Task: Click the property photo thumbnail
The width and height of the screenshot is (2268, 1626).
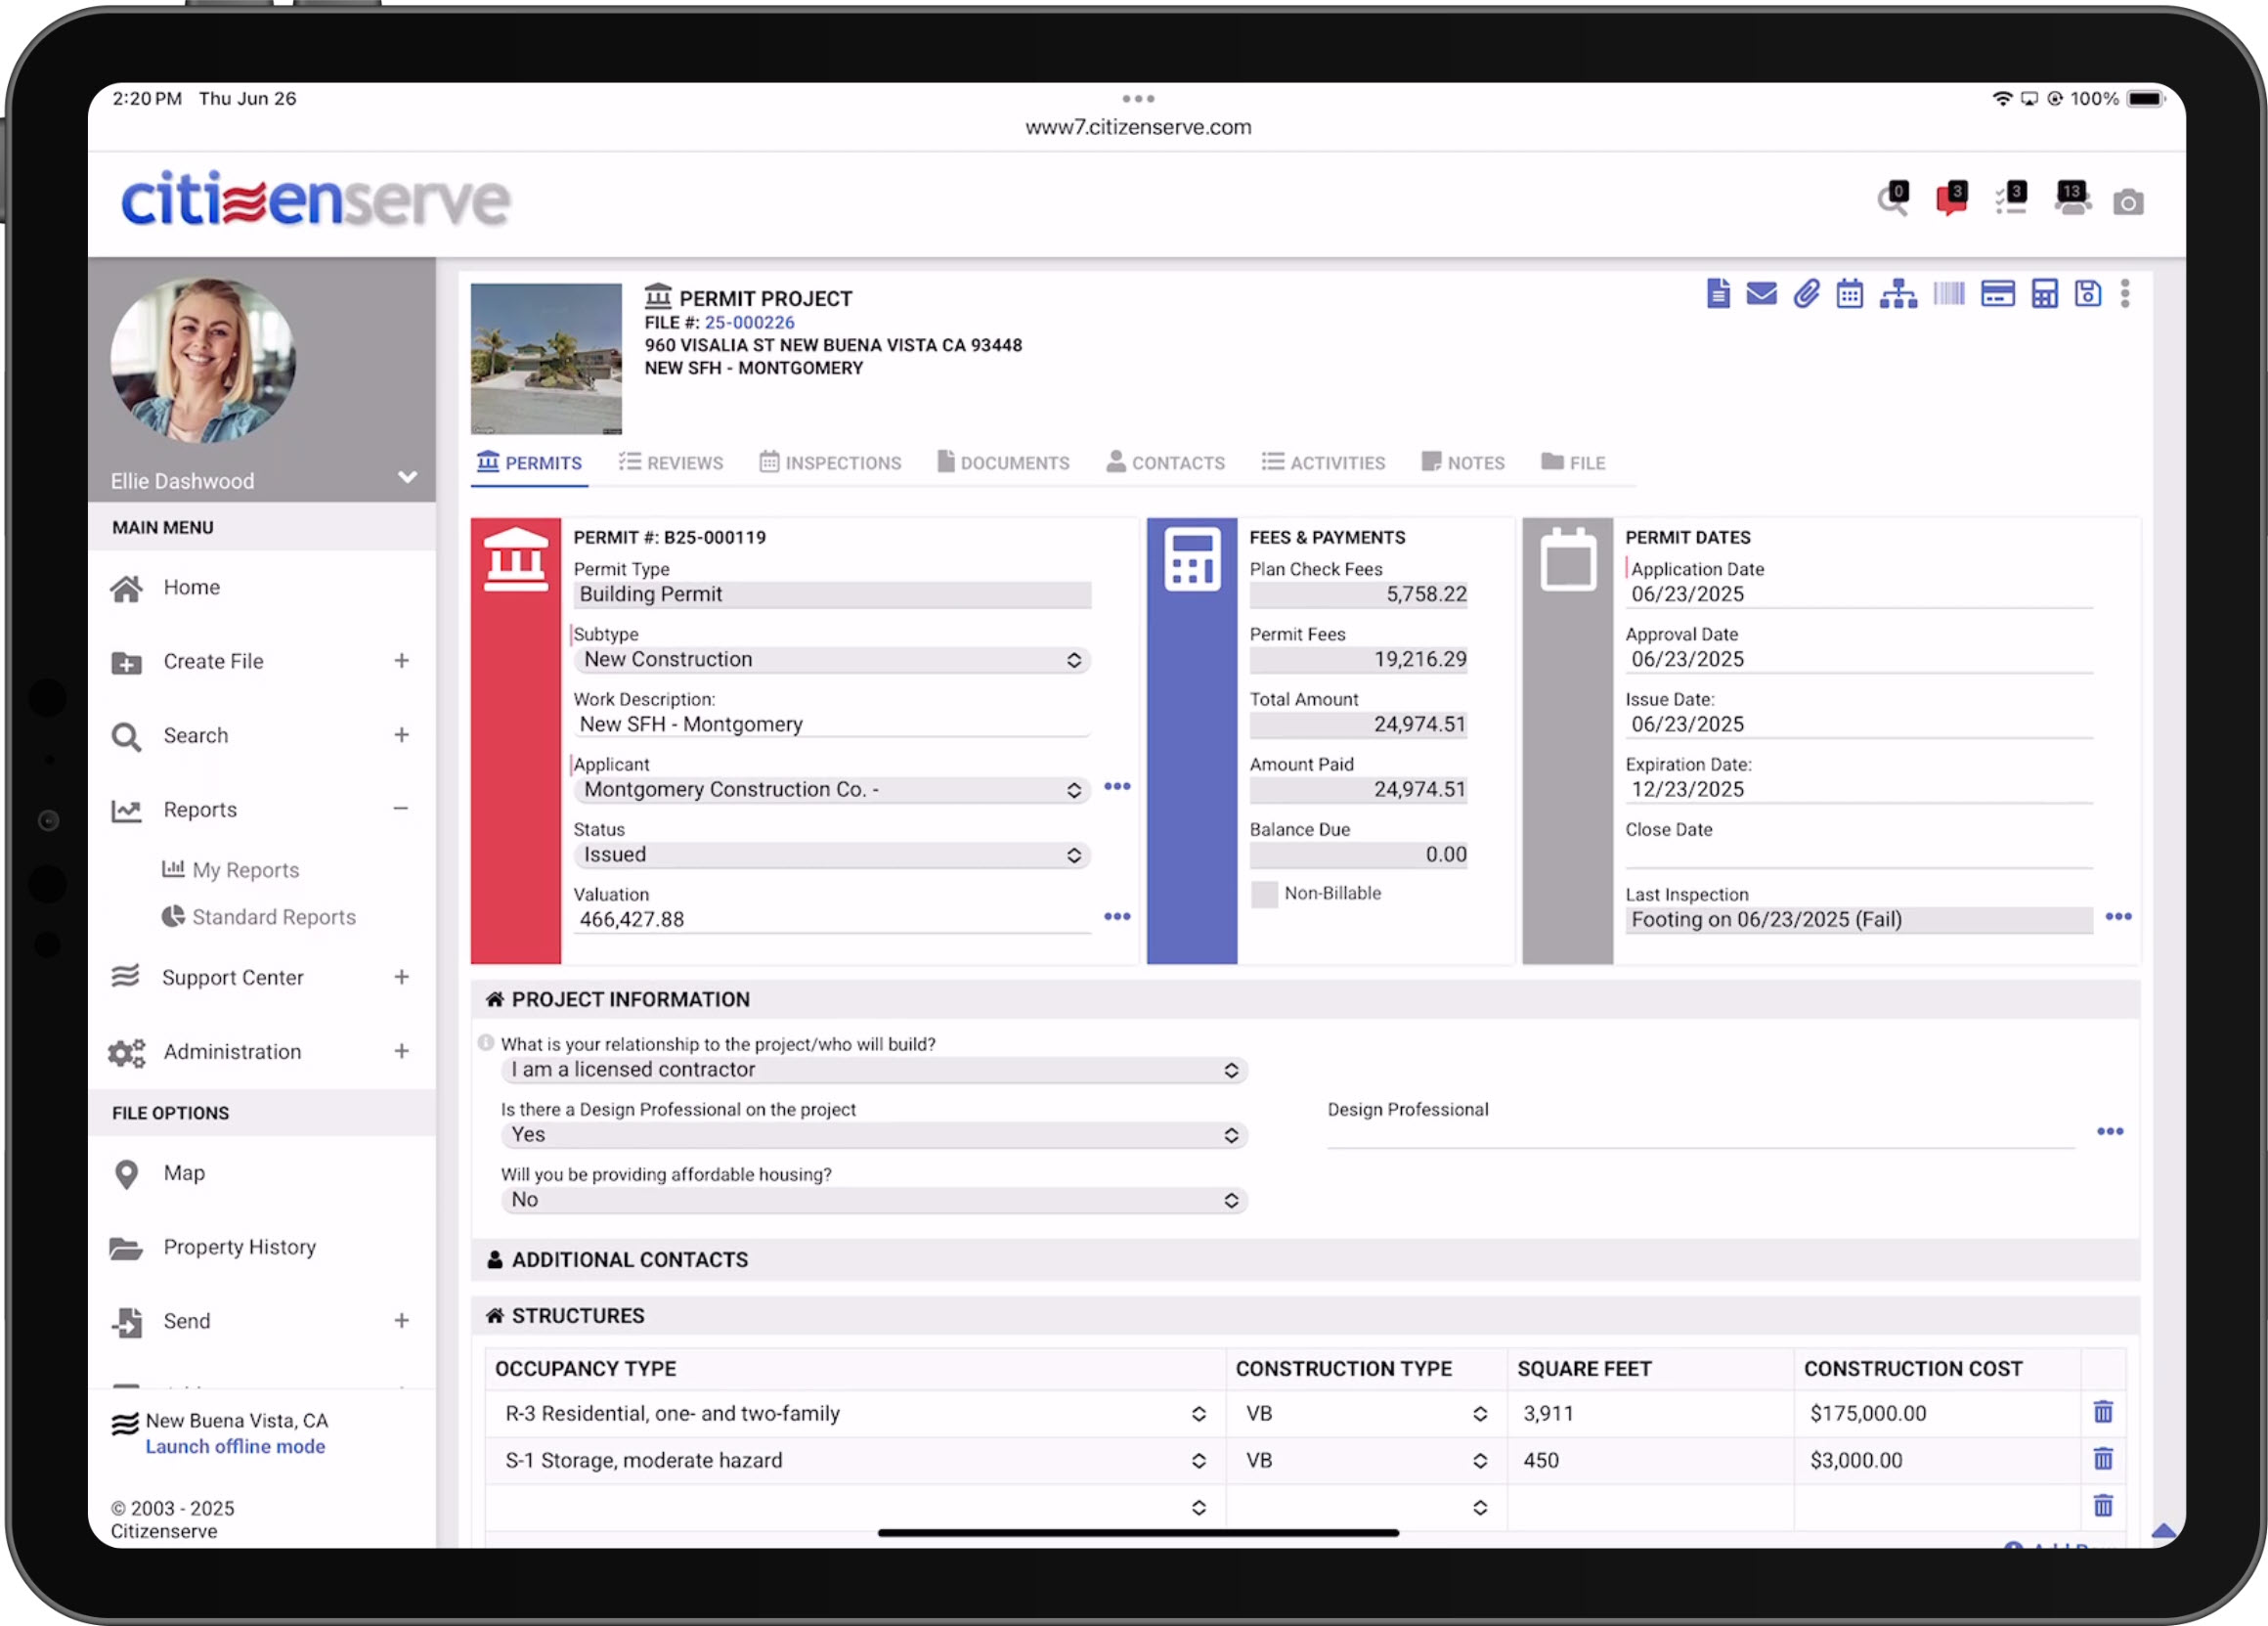Action: (x=546, y=358)
